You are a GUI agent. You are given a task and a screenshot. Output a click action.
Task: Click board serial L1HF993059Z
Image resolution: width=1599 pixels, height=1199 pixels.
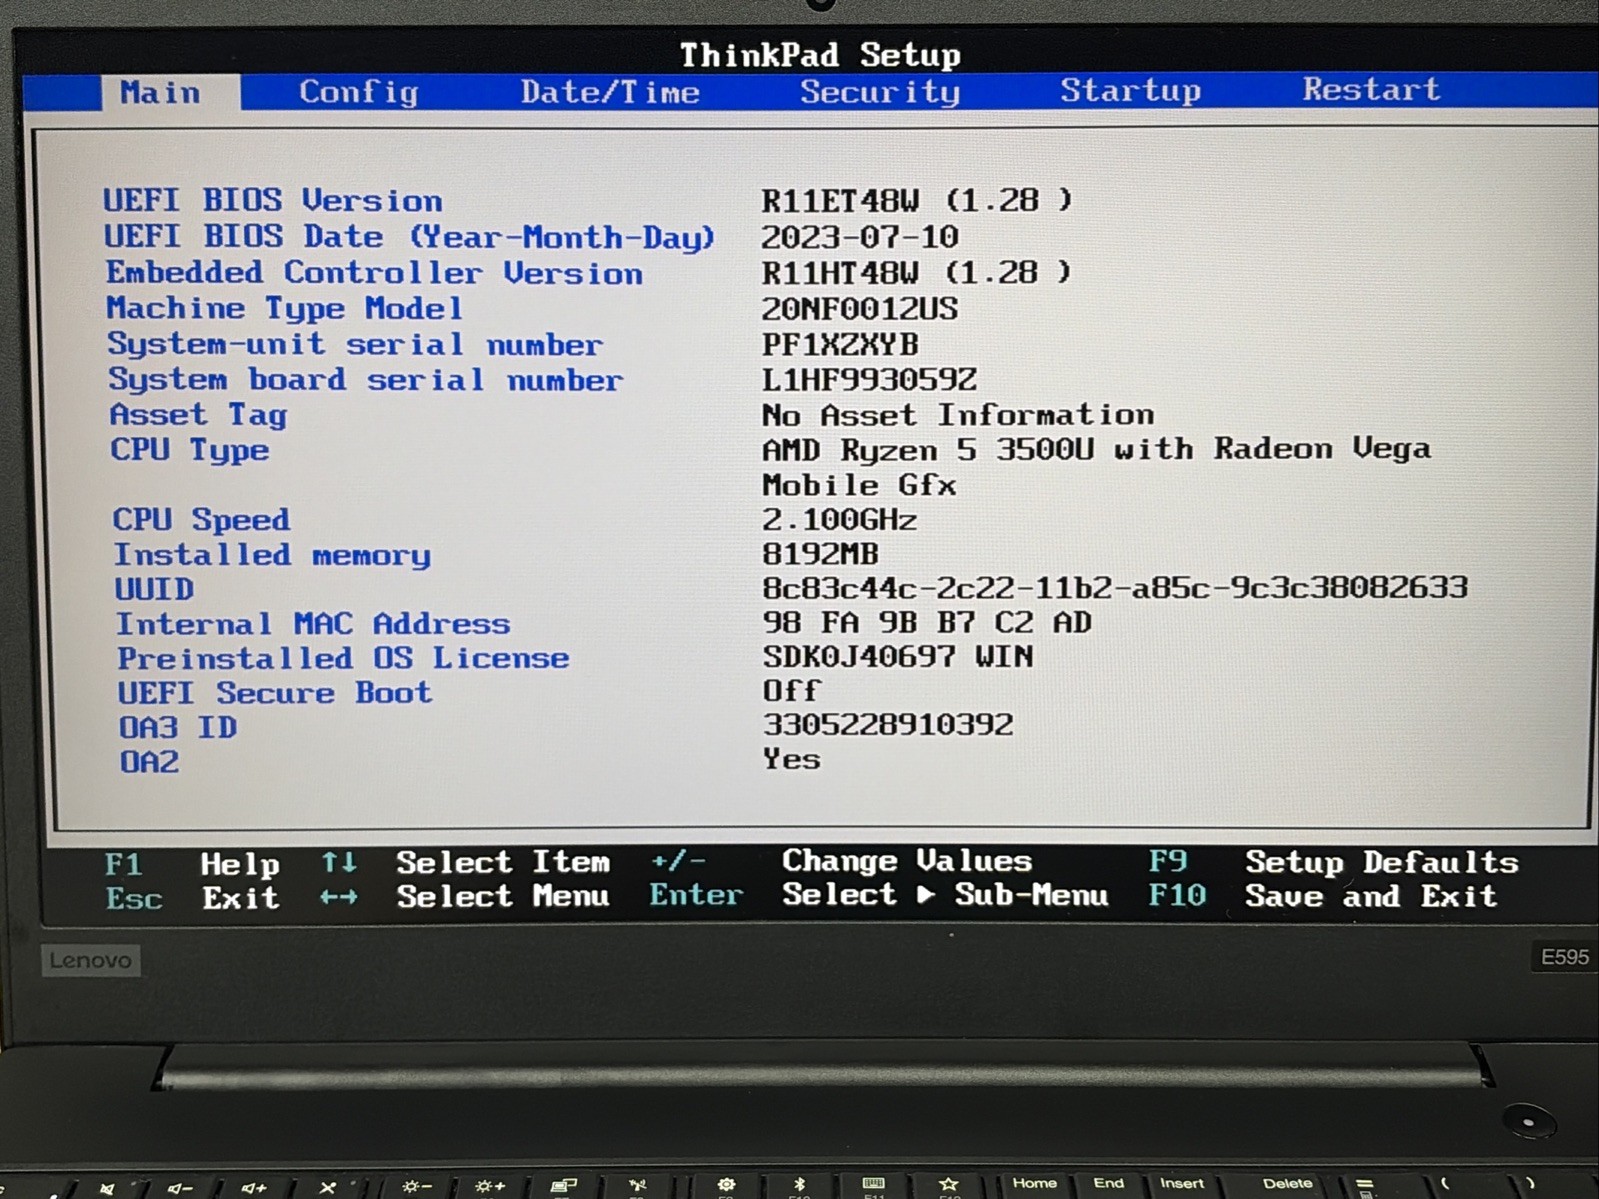coord(869,379)
